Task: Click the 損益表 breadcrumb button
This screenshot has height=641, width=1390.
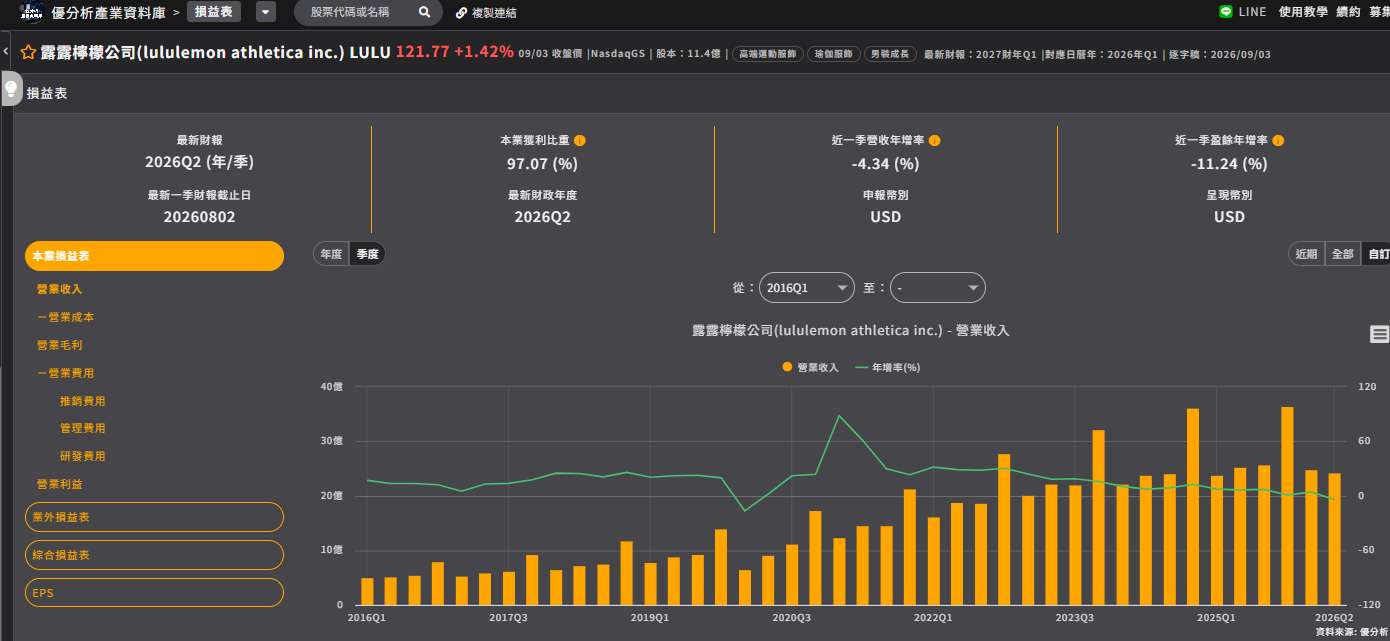Action: [x=213, y=12]
